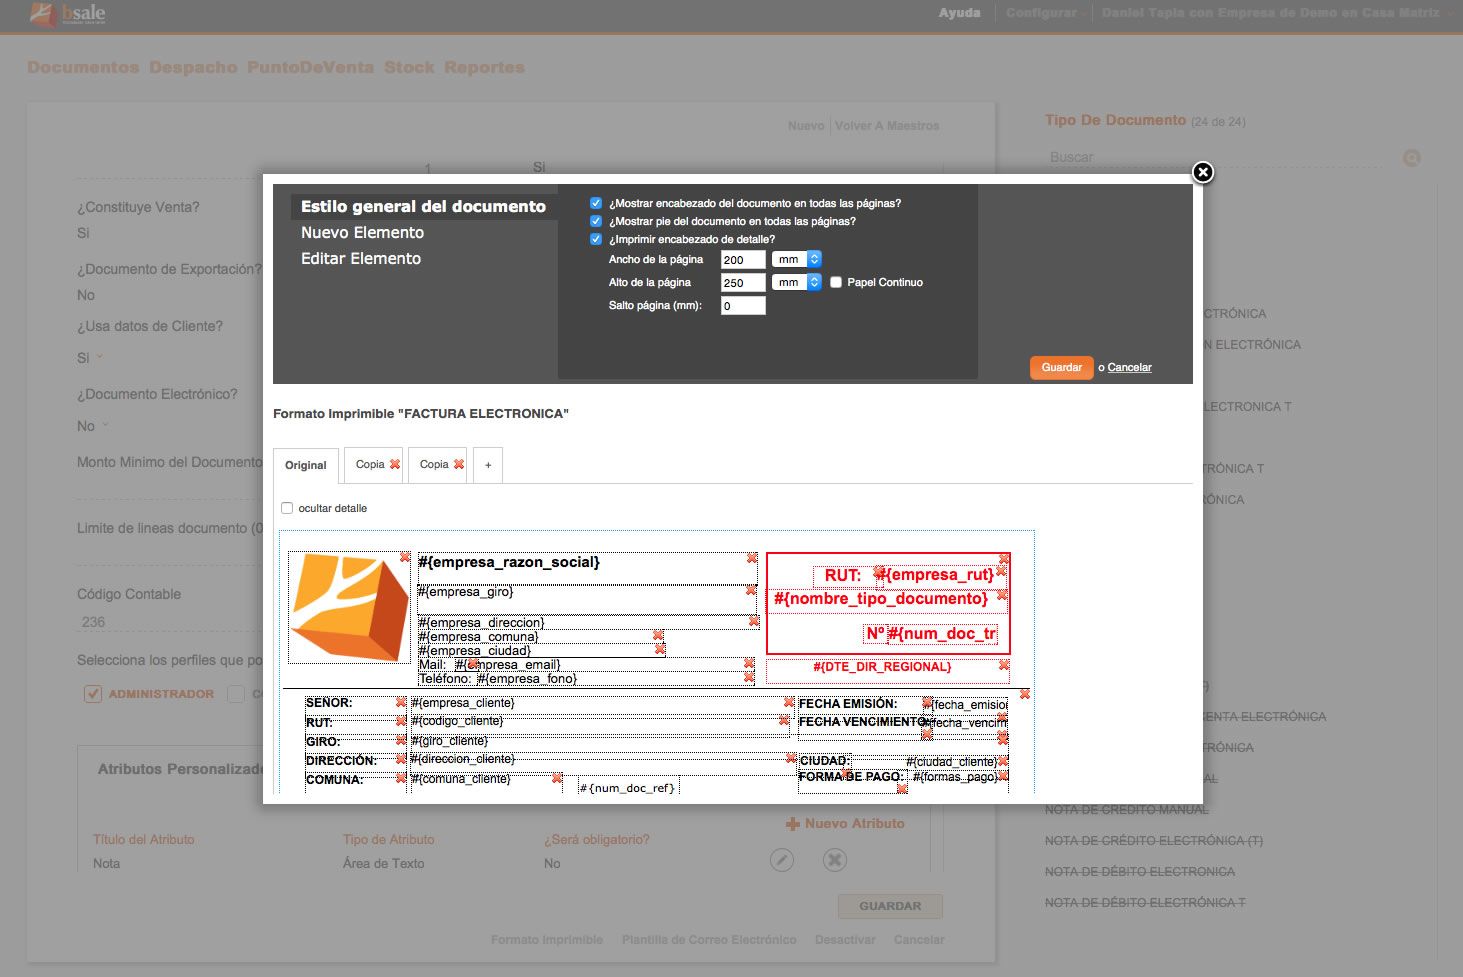This screenshot has width=1463, height=977.
Task: Delete the #{empresa_giro} field using red X
Action: (x=751, y=591)
